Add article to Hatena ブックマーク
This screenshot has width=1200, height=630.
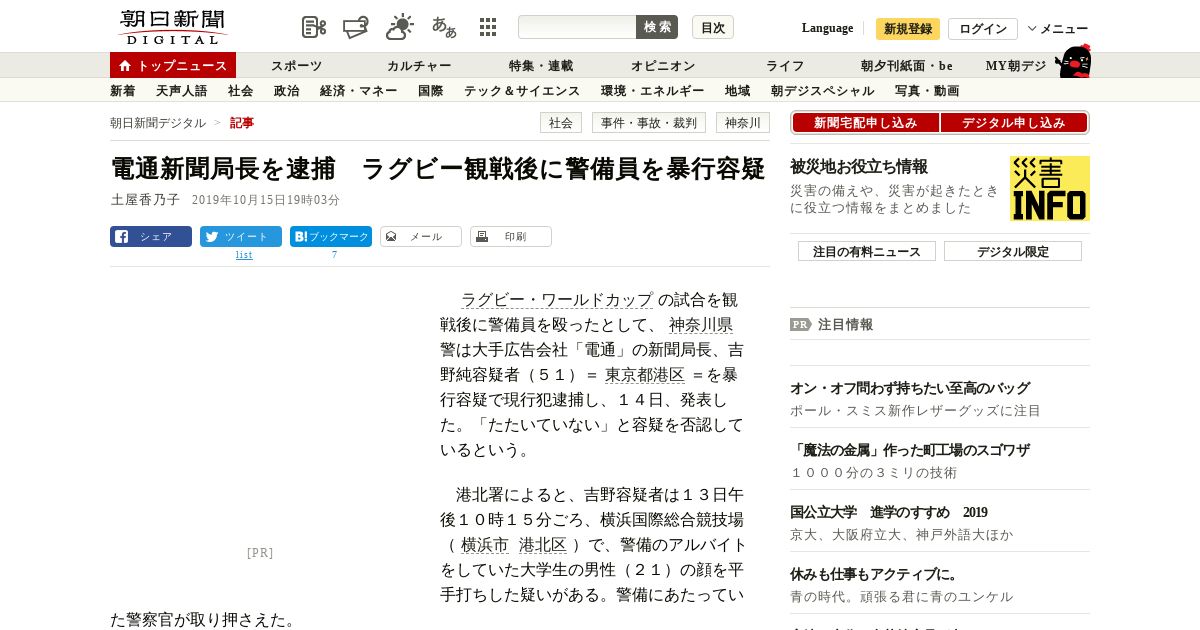coord(331,237)
